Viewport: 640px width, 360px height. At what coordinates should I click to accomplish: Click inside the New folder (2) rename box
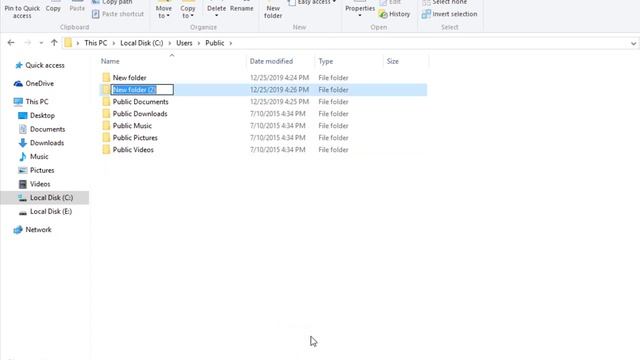click(142, 90)
